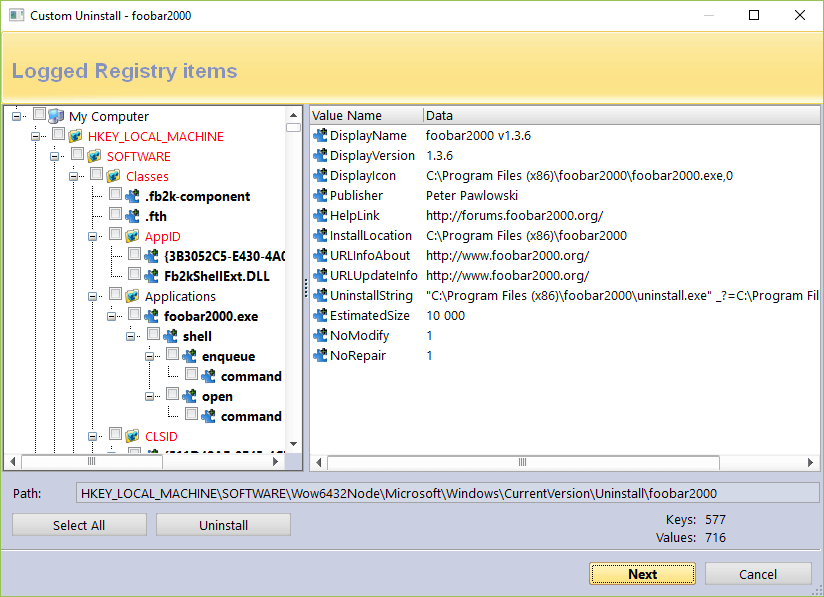Click the Uninstall button
The height and width of the screenshot is (597, 824).
pos(223,525)
